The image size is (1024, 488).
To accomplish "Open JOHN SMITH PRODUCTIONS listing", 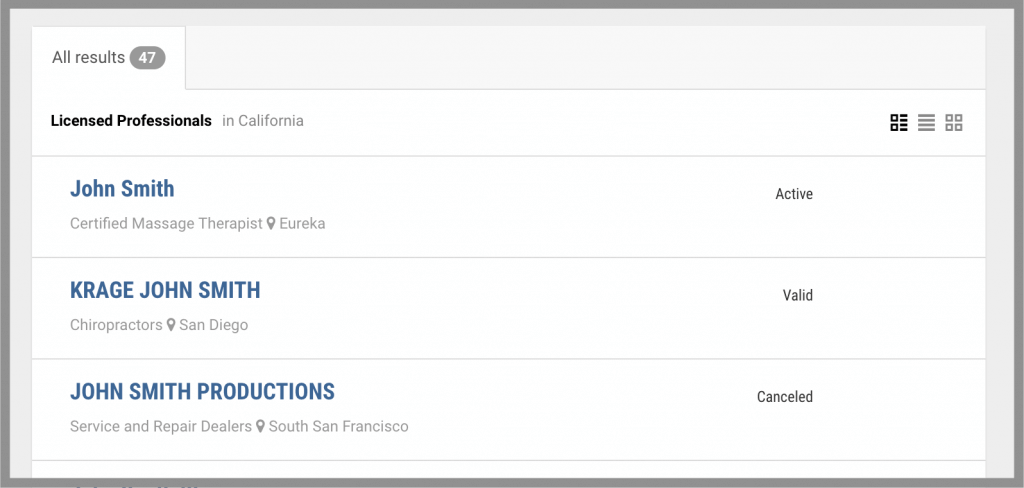I will tap(202, 392).
